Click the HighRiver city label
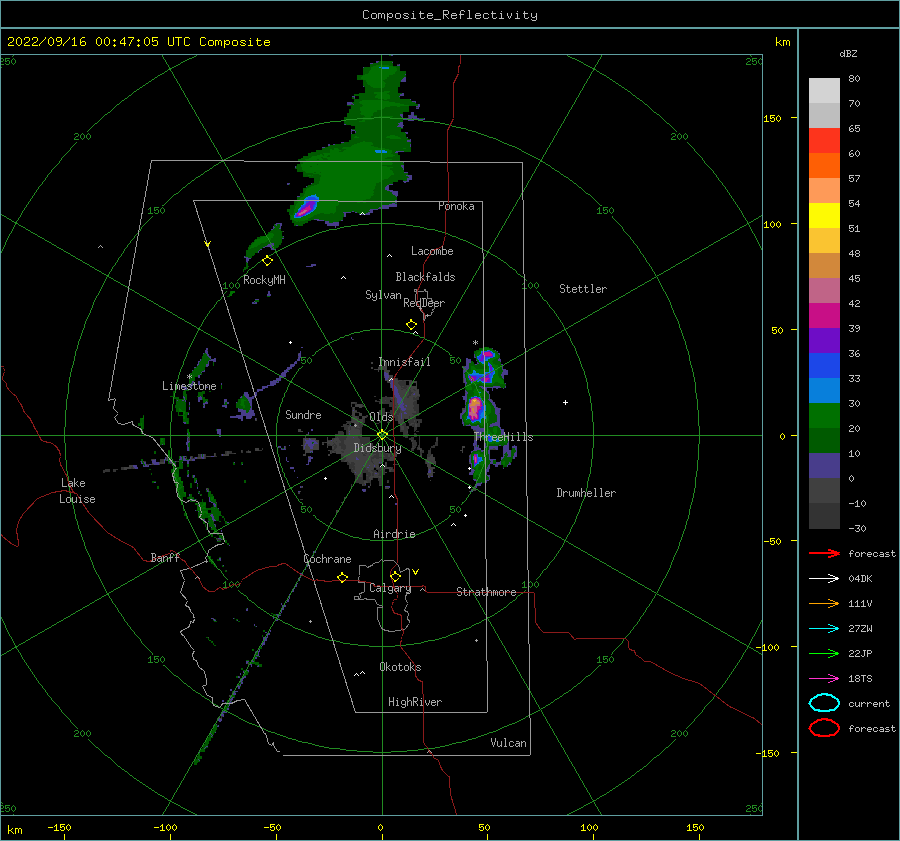 click(415, 702)
